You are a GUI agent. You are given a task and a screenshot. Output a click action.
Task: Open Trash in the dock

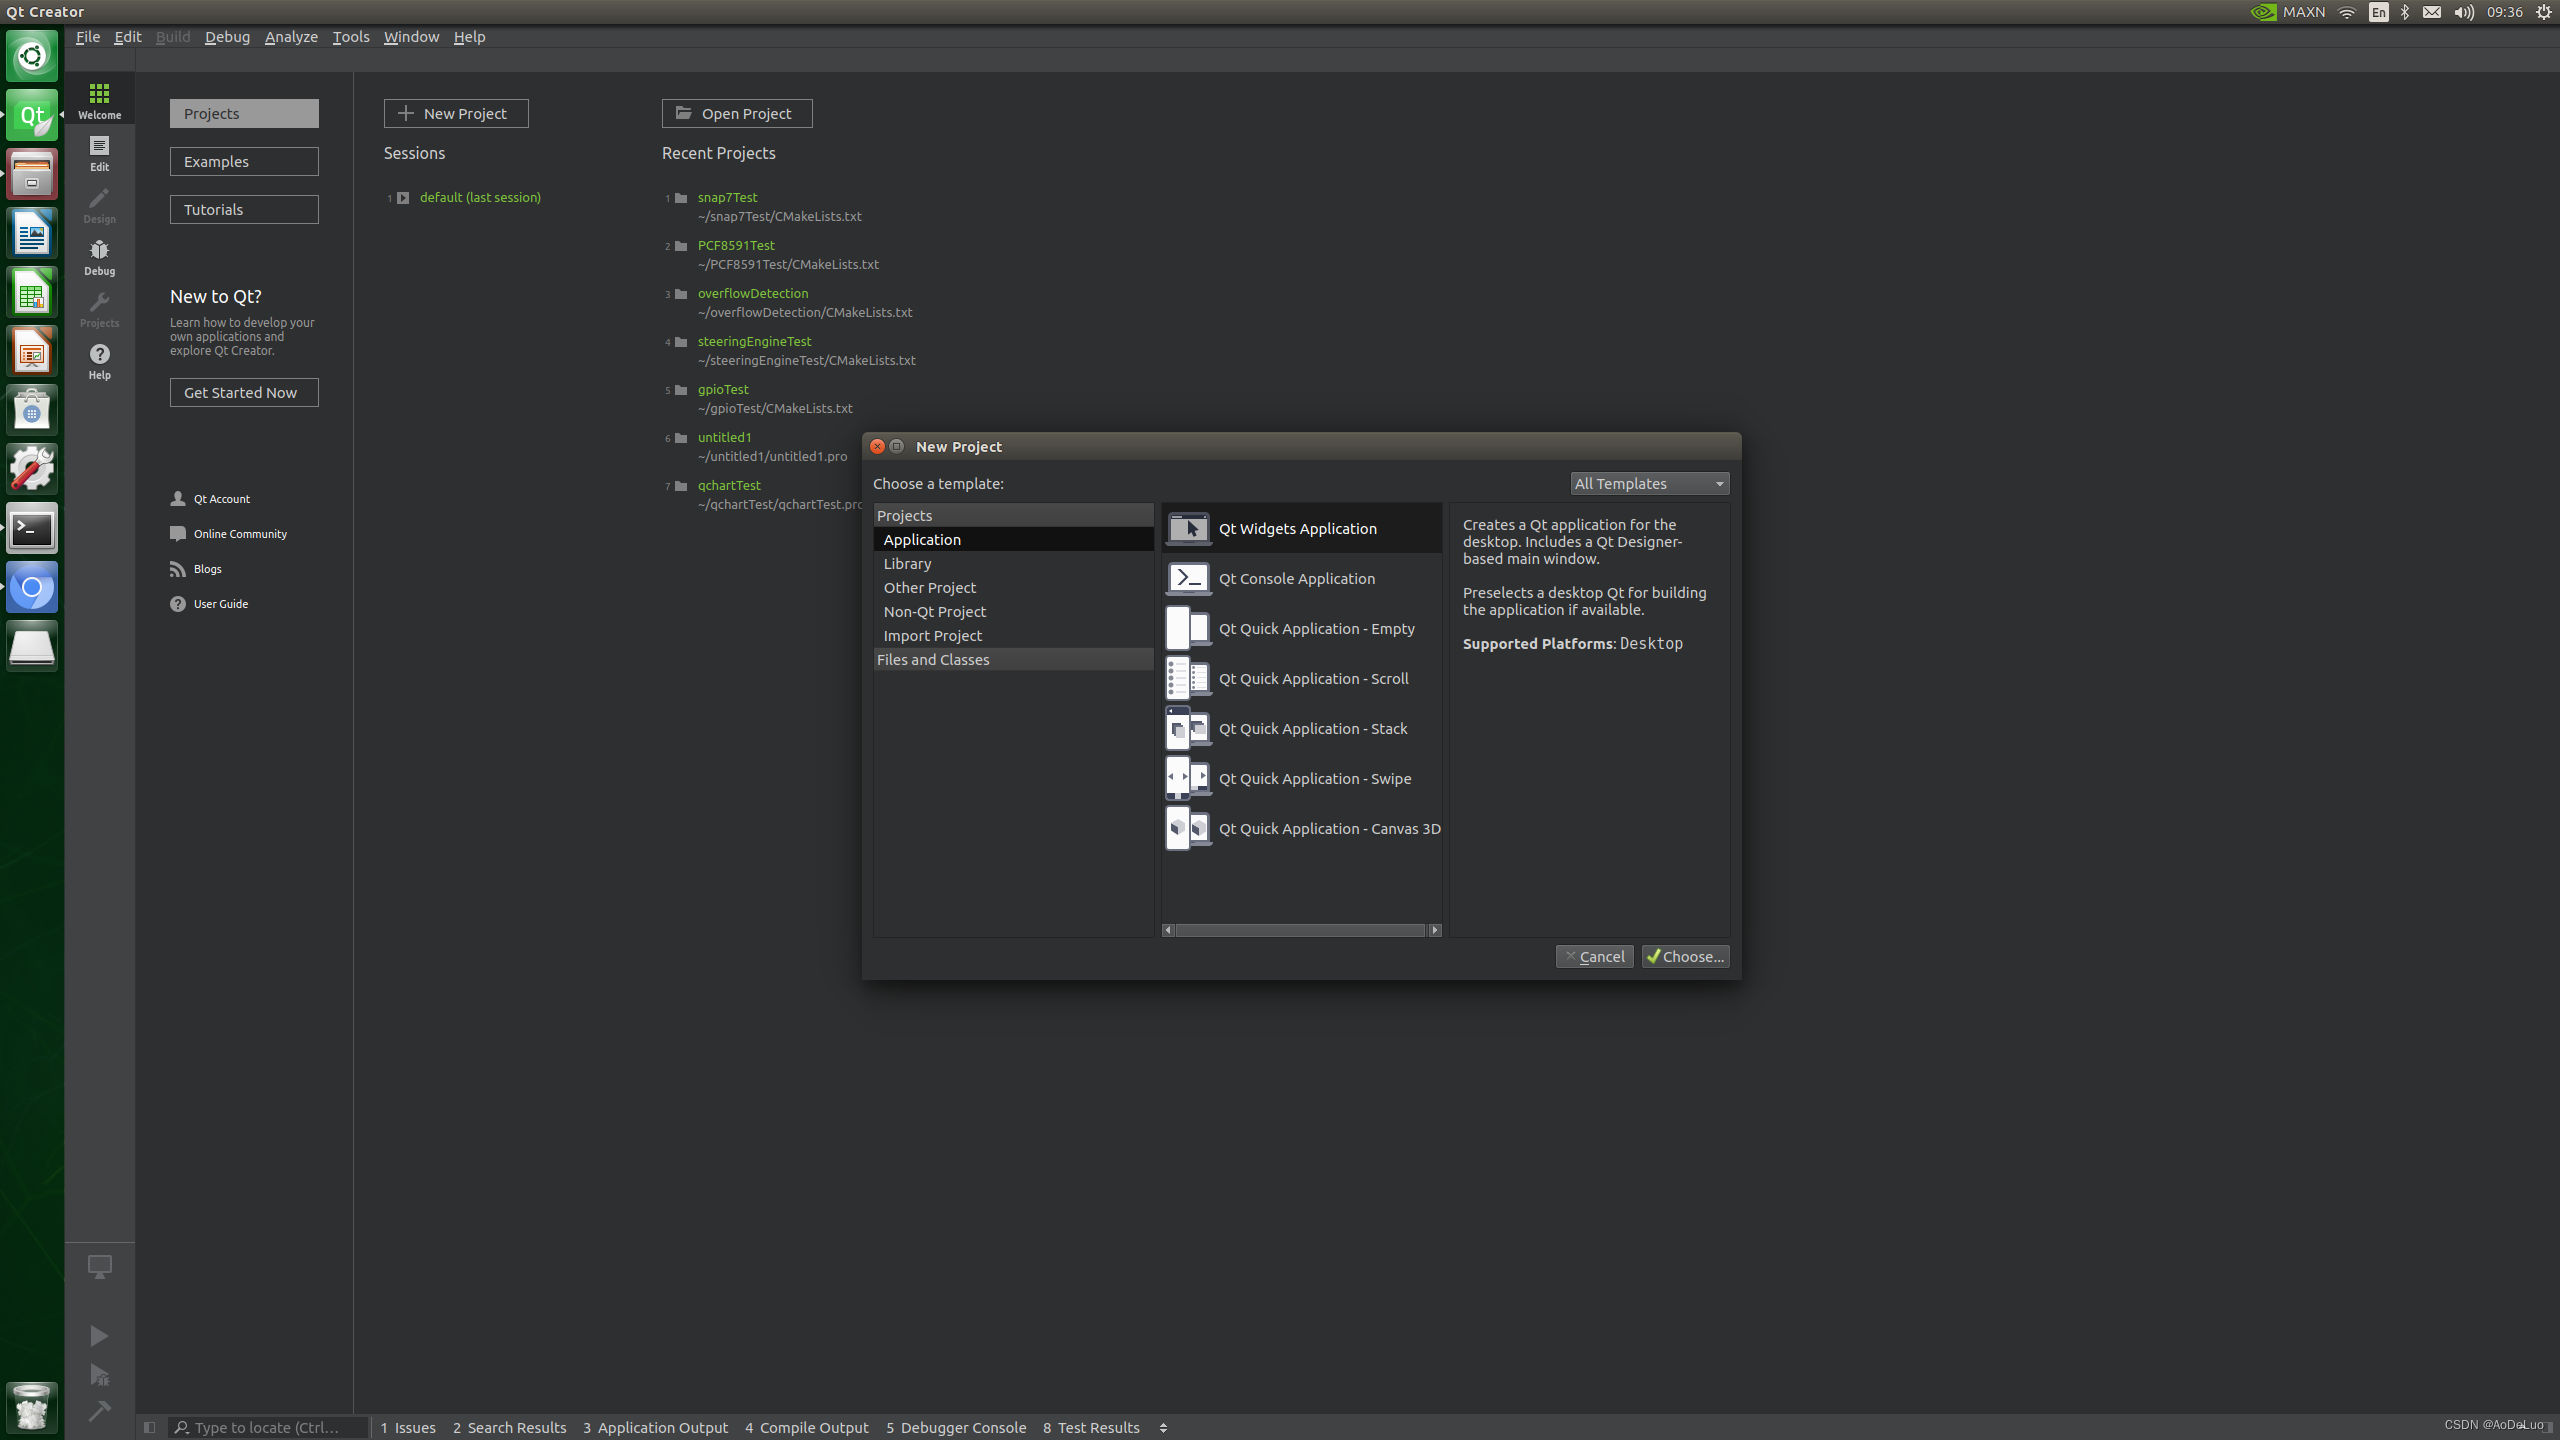[32, 1407]
